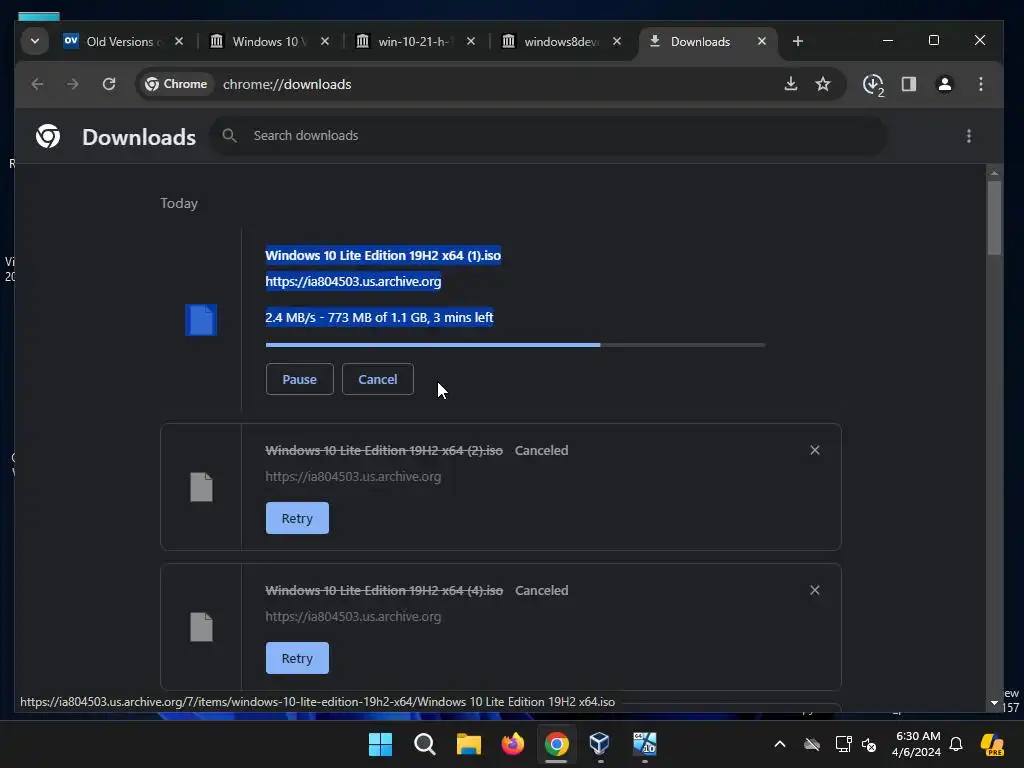Open the Chrome three-dot main menu
1024x768 pixels.
pos(981,84)
